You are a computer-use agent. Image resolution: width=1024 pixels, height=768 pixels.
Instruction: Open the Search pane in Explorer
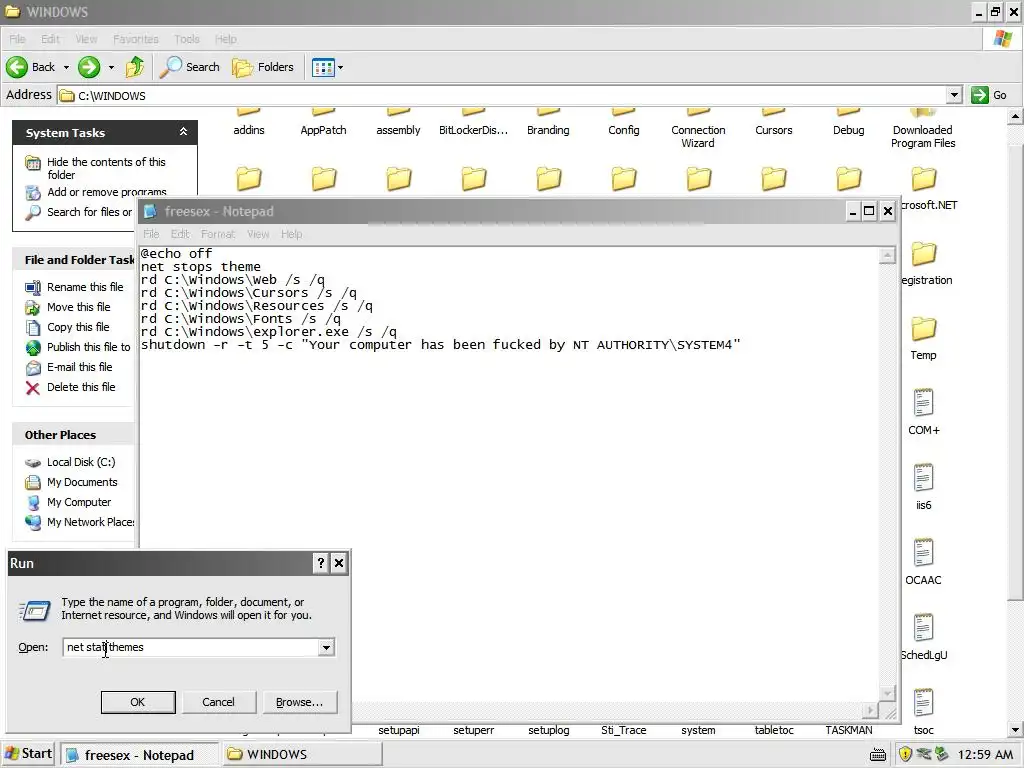[x=189, y=67]
